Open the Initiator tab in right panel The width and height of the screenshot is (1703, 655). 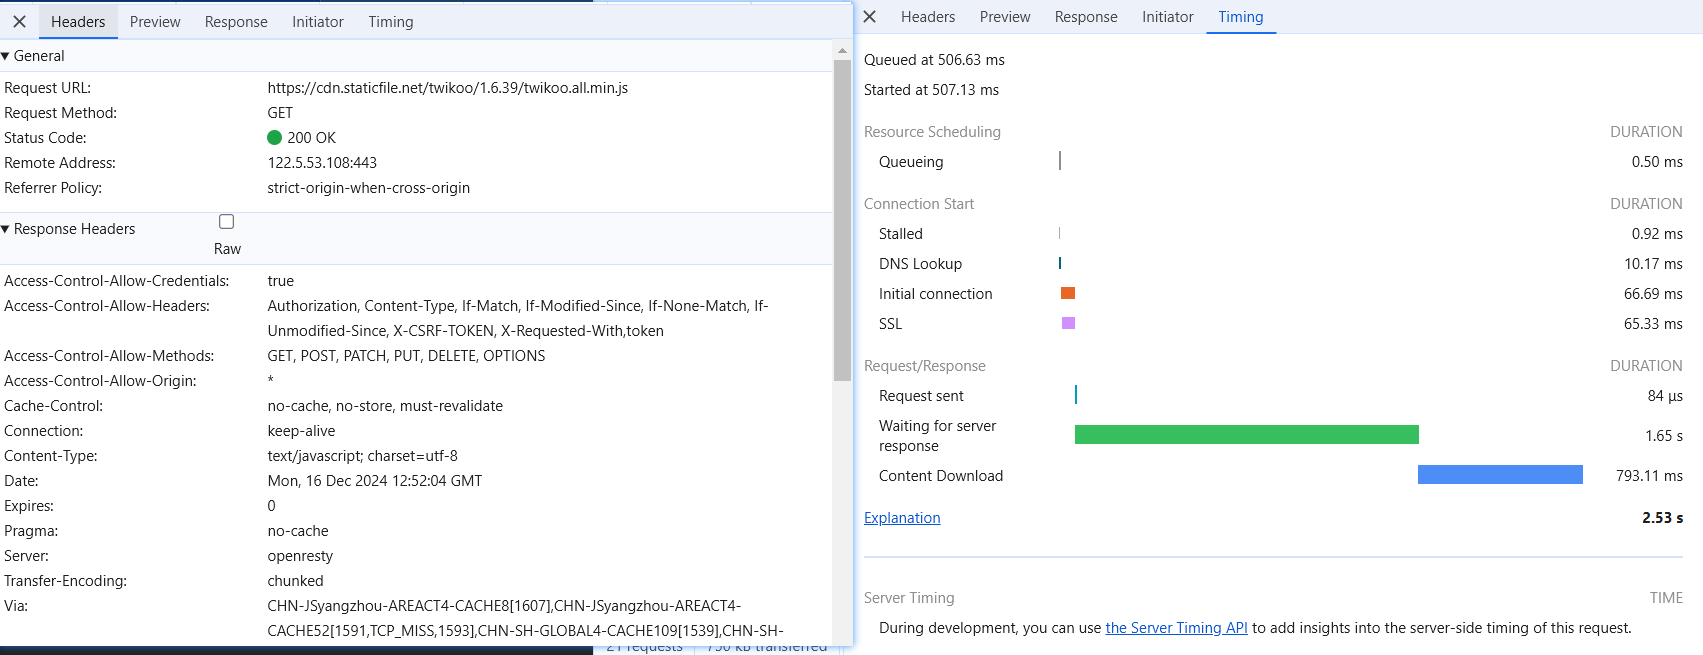(1167, 17)
